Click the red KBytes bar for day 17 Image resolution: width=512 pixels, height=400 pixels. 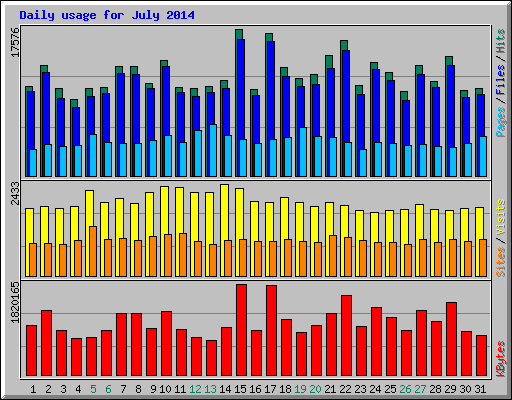click(271, 331)
